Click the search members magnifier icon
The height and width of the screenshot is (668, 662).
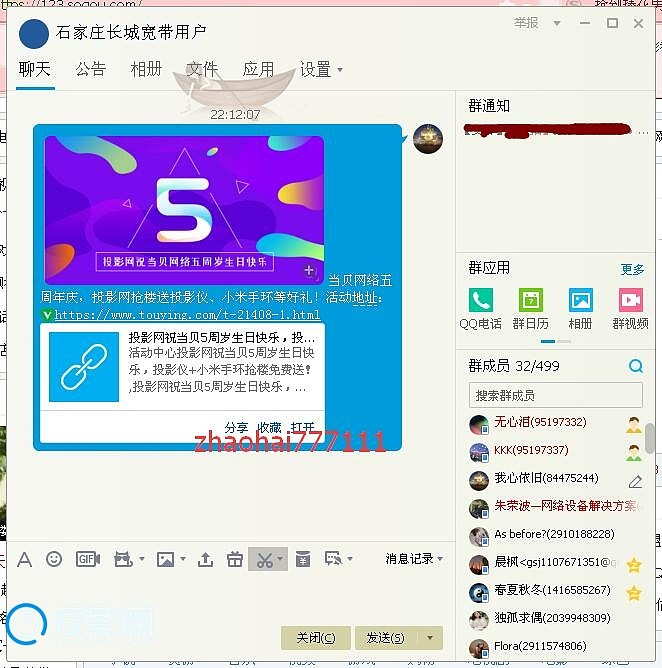pyautogui.click(x=635, y=367)
